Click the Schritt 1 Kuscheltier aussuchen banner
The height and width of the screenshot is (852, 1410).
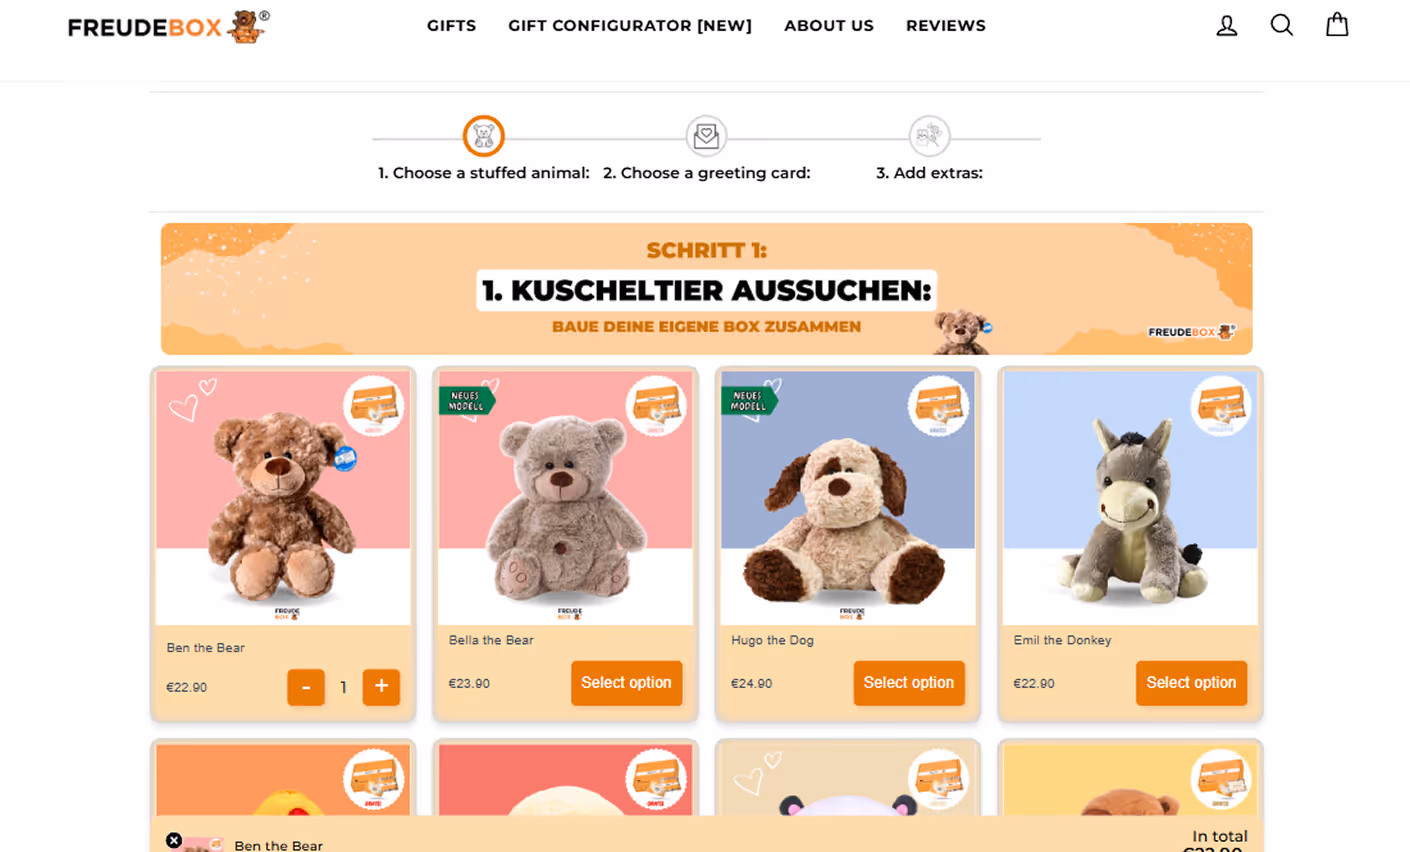tap(706, 289)
